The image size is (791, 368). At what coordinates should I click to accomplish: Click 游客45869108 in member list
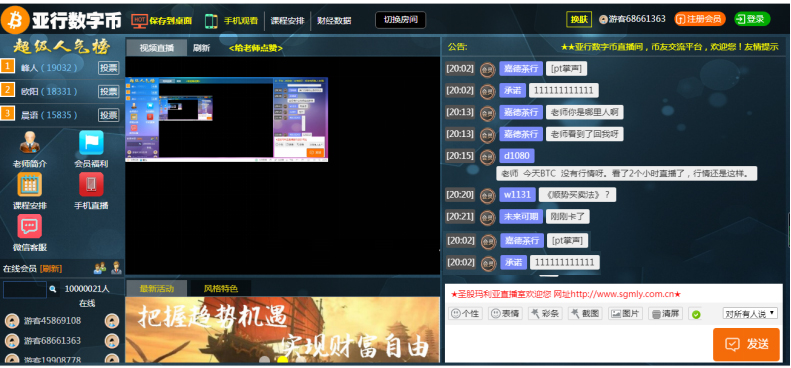[x=52, y=321]
